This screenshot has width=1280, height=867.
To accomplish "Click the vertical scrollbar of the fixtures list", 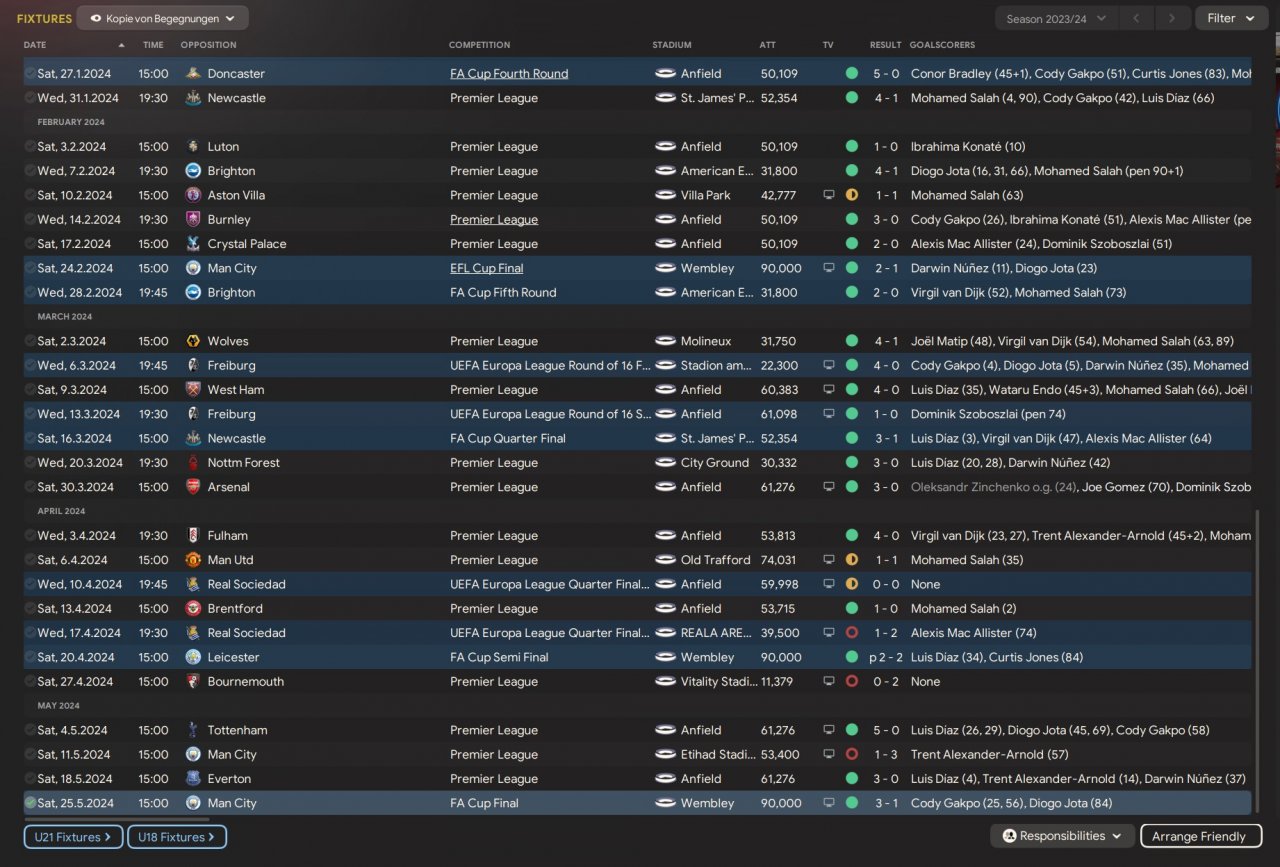I will click(x=1257, y=660).
